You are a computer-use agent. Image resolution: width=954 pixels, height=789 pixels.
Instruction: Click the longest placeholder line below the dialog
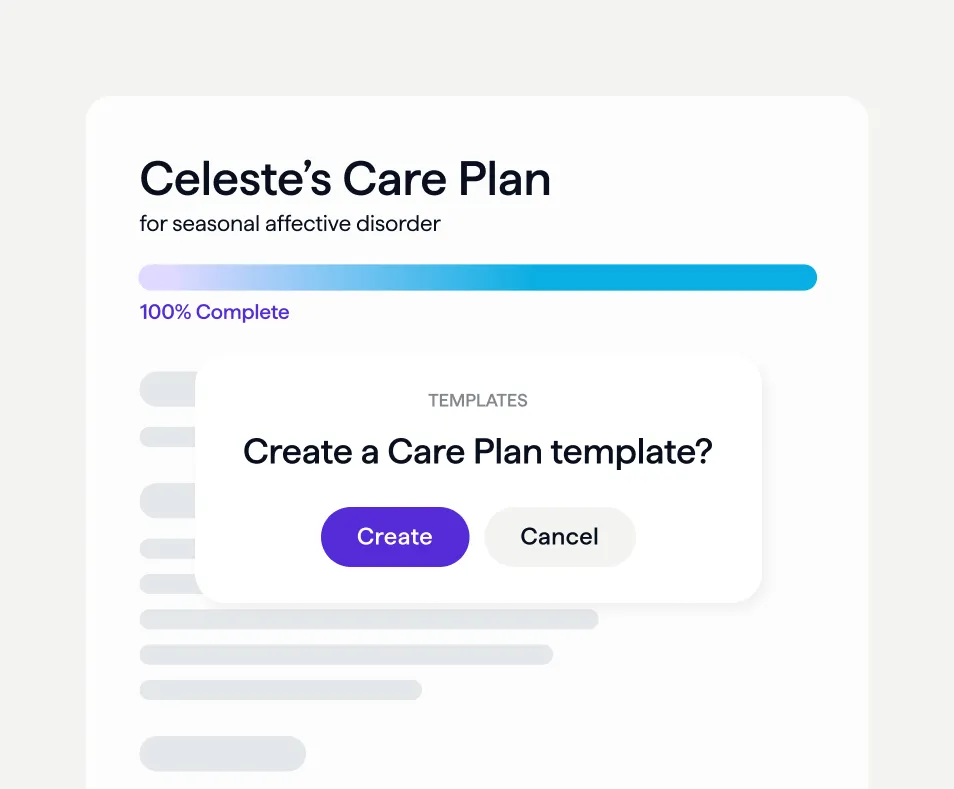pos(368,619)
